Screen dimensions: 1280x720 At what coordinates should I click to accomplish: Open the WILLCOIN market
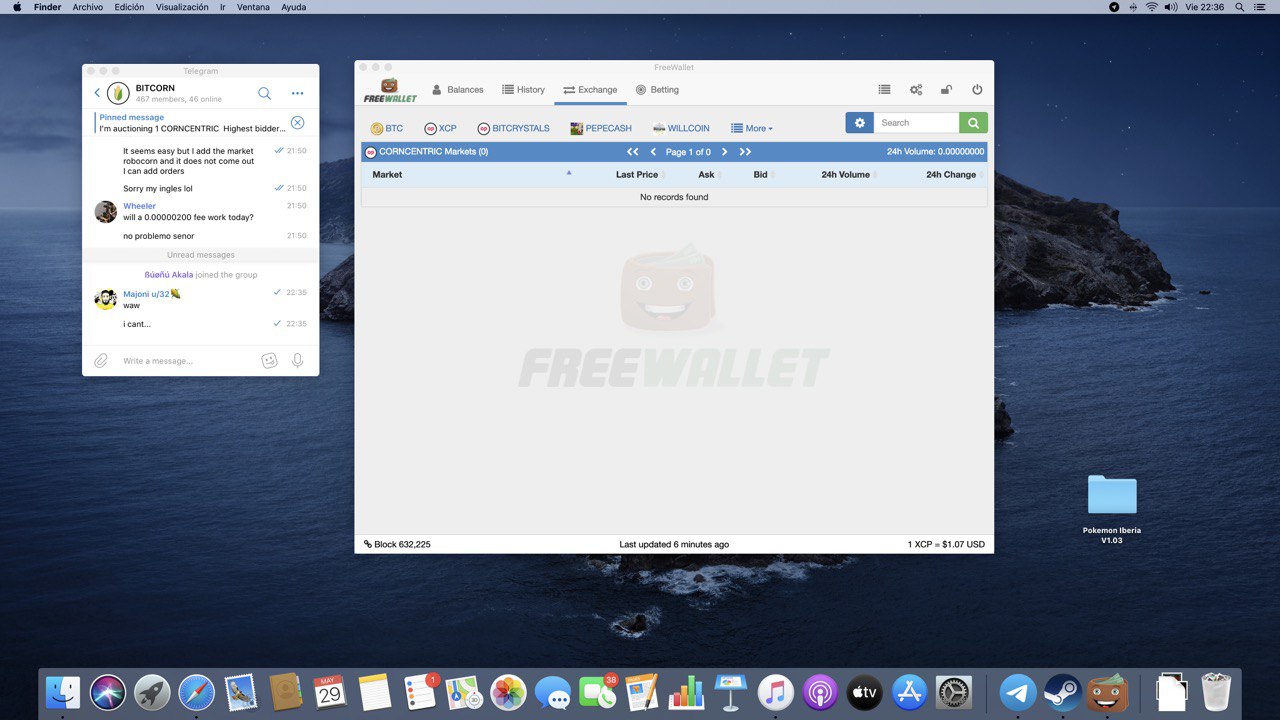(x=681, y=128)
